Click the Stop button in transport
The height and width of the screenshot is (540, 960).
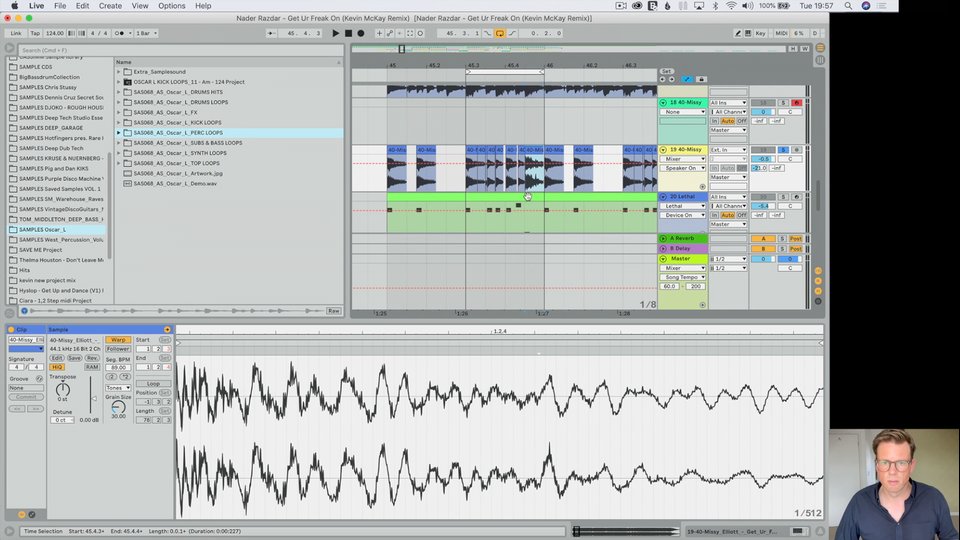pos(348,33)
